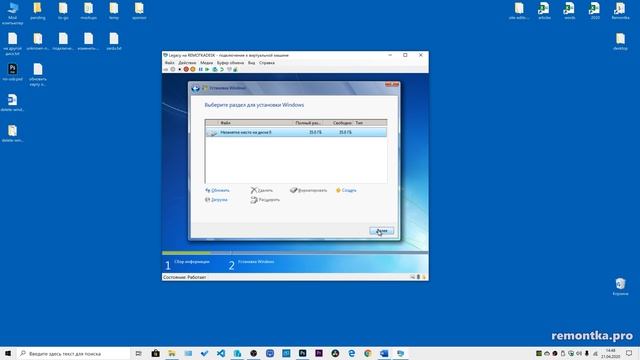
Task: Revert the VM with the toolbar arrow icon
Action: 222,69
